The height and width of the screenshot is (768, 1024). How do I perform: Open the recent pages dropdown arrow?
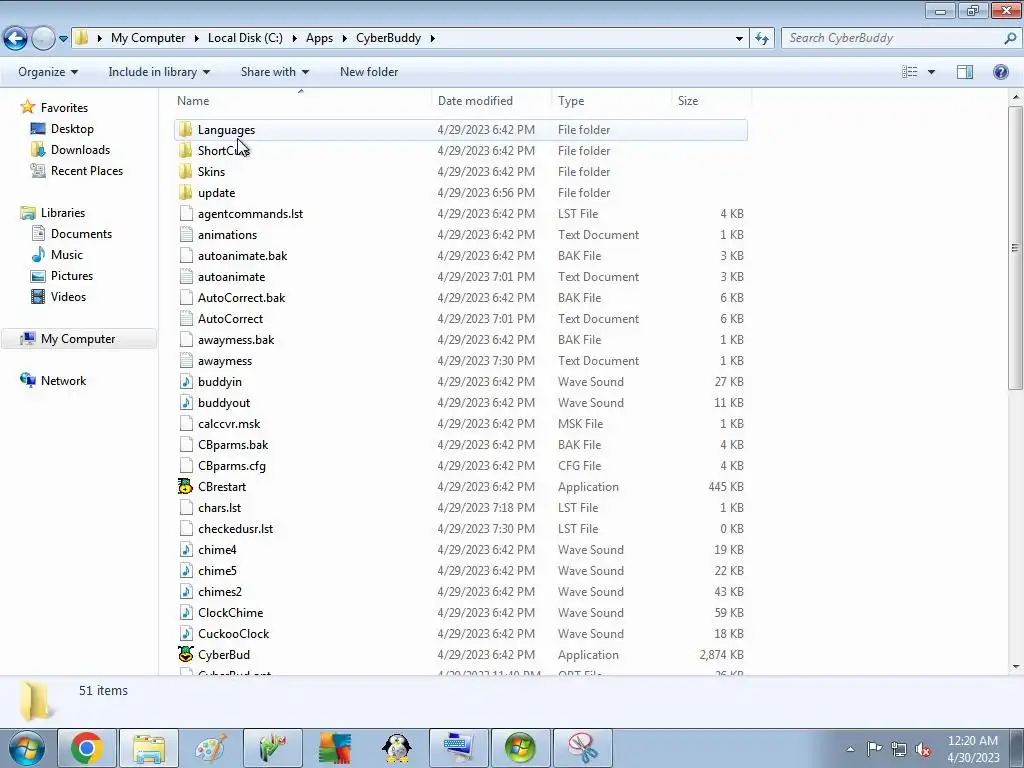click(63, 39)
